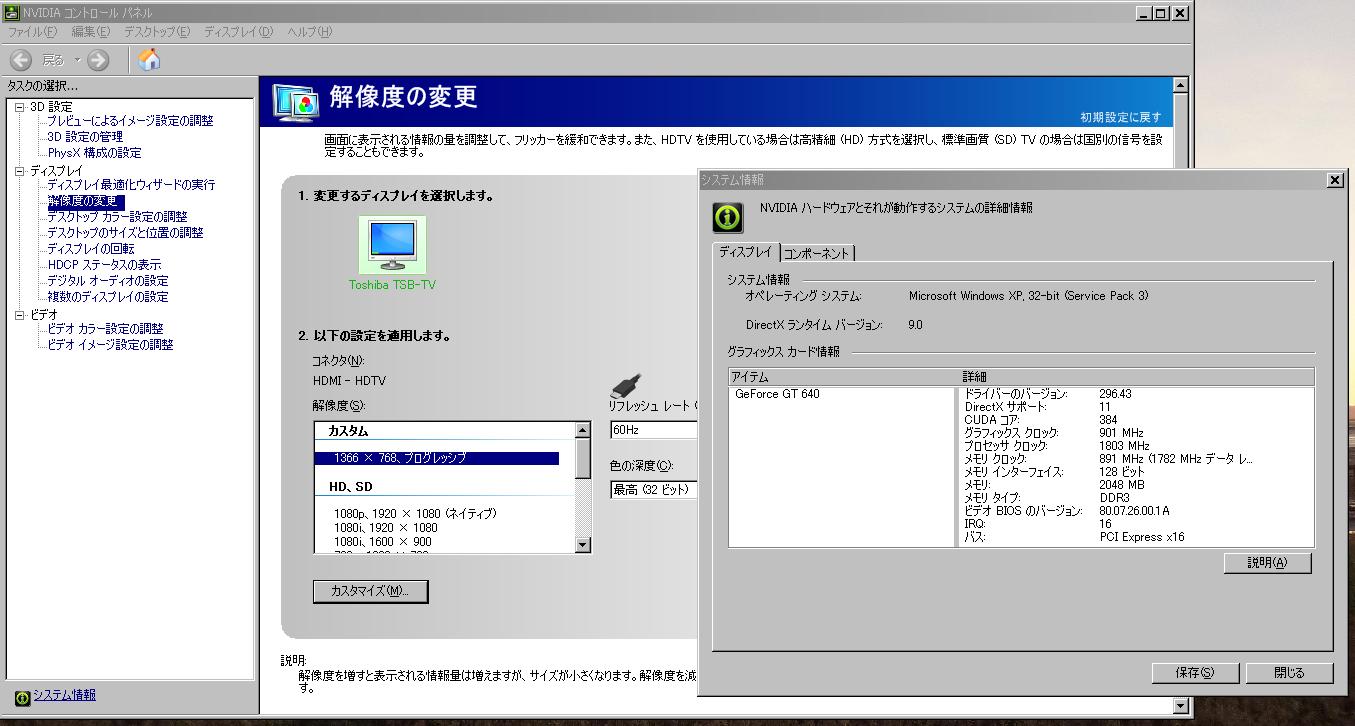This screenshot has height=726, width=1355.
Task: Click the 保存(S) button
Action: coord(1195,673)
